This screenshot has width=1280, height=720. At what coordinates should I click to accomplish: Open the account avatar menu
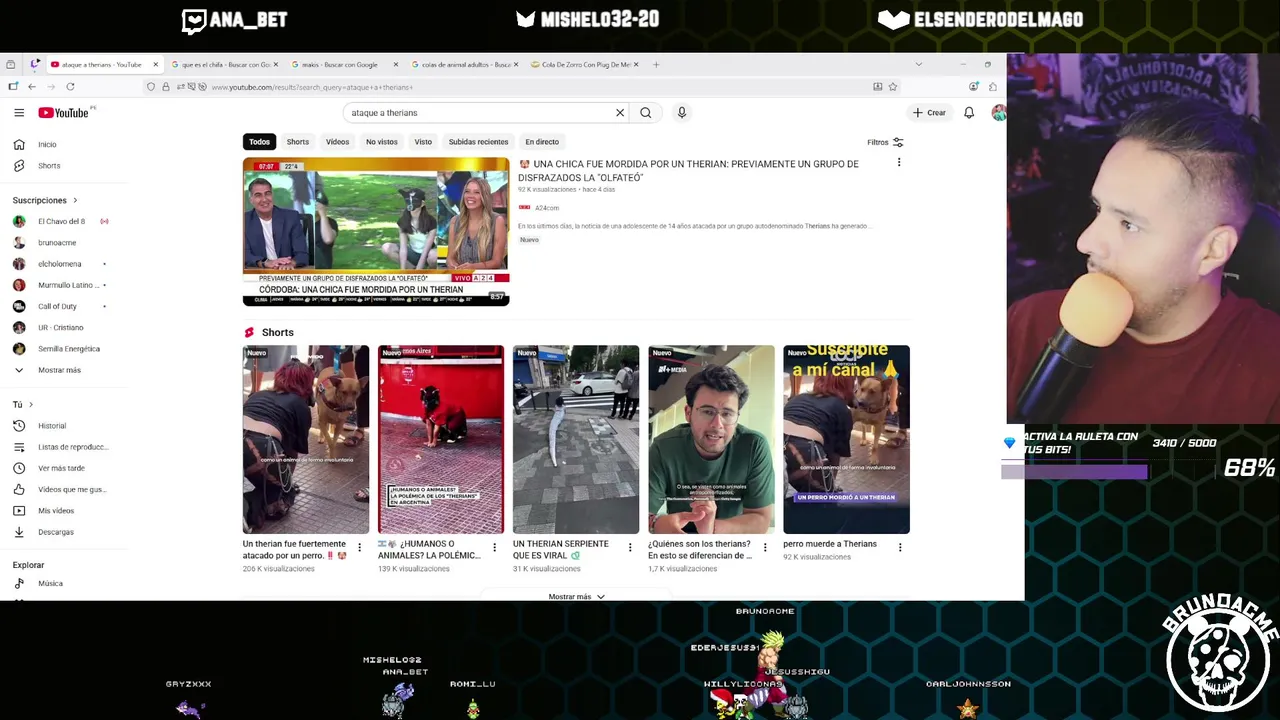pyautogui.click(x=998, y=113)
